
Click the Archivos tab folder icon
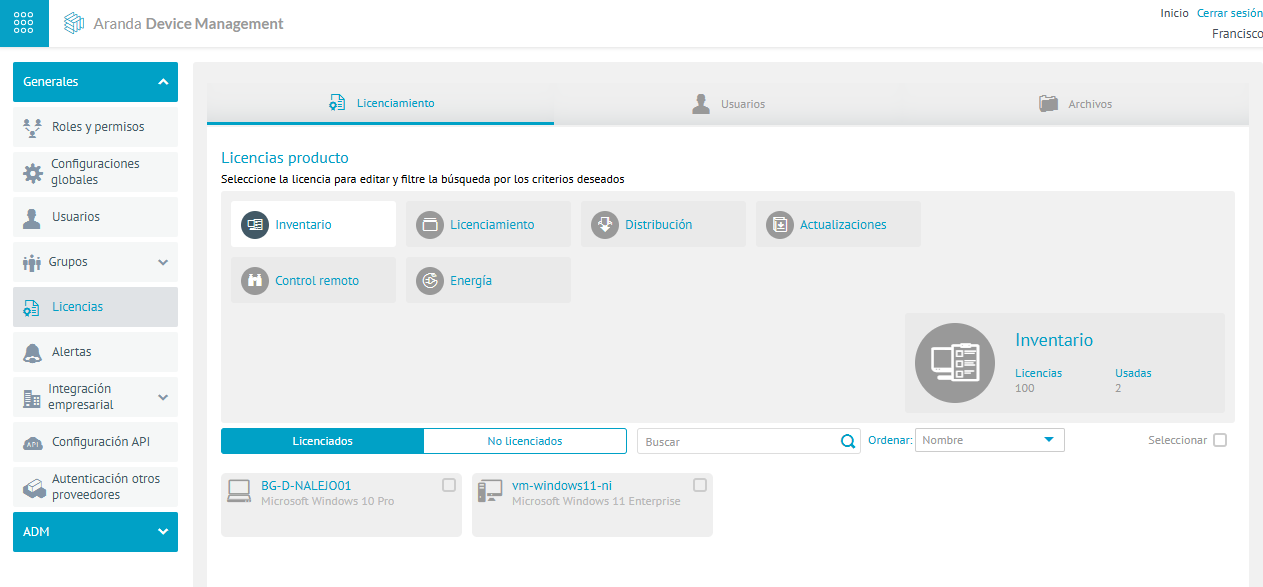point(1048,104)
